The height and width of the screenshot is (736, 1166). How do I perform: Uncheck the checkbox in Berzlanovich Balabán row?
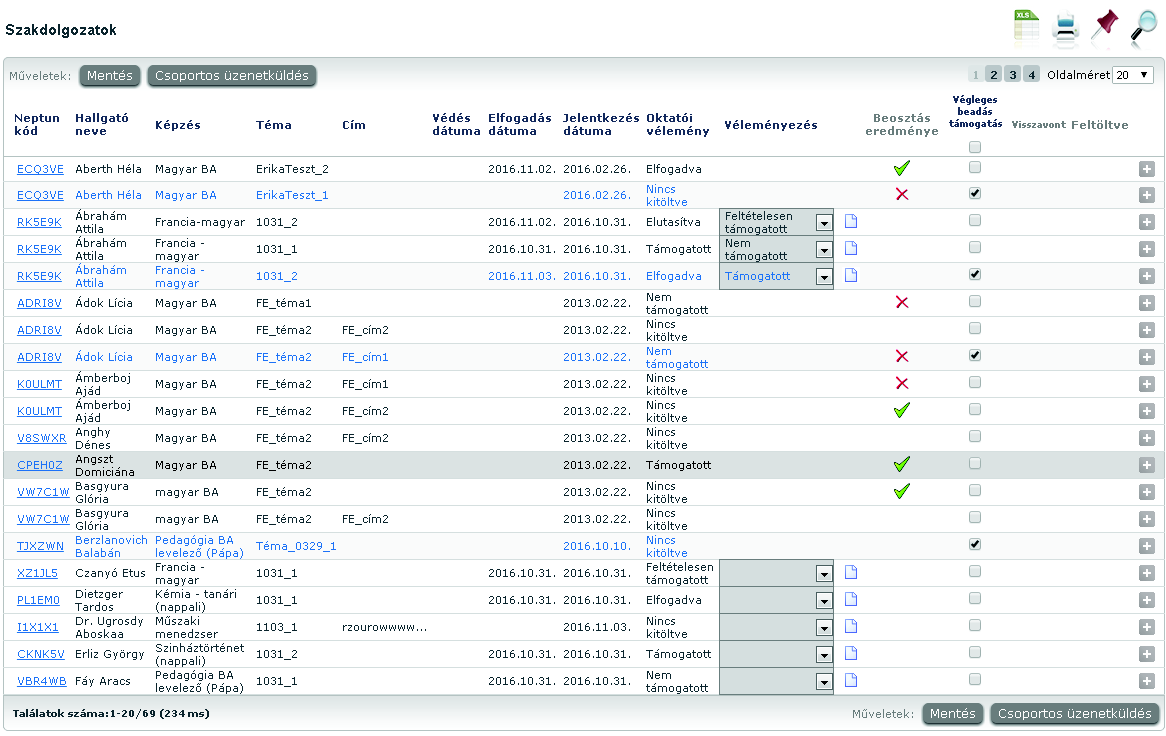(975, 544)
